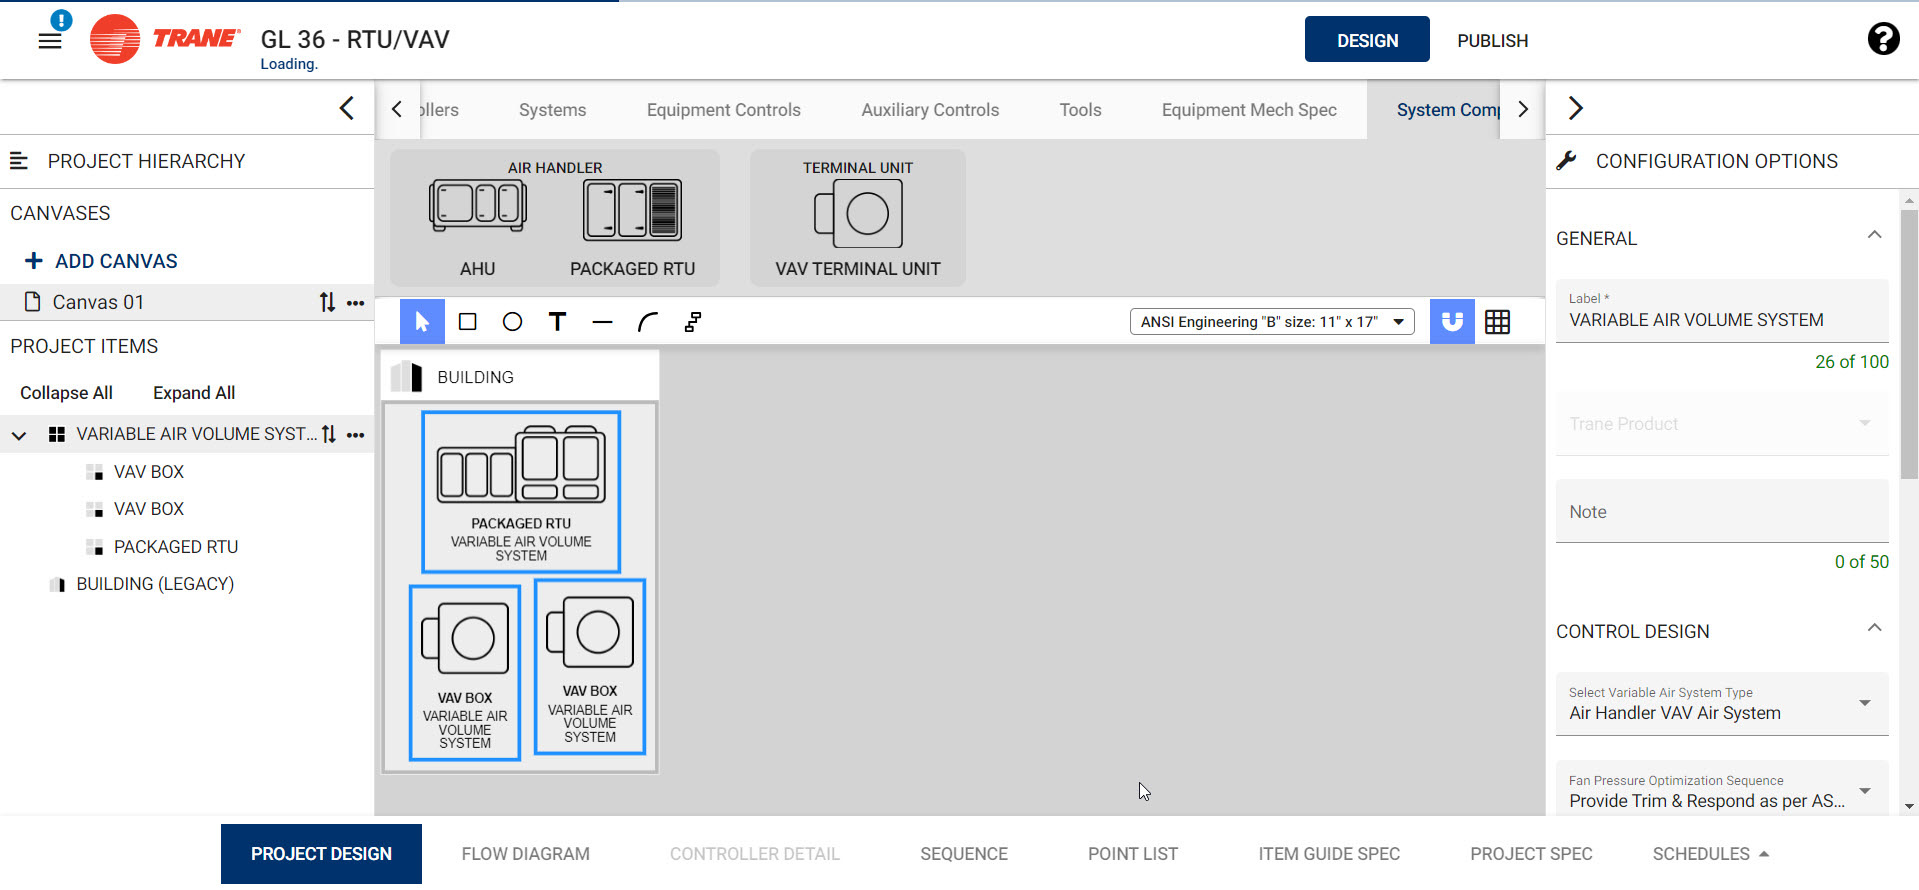The image size is (1919, 890).
Task: Pick the arc drawing tool
Action: (647, 322)
